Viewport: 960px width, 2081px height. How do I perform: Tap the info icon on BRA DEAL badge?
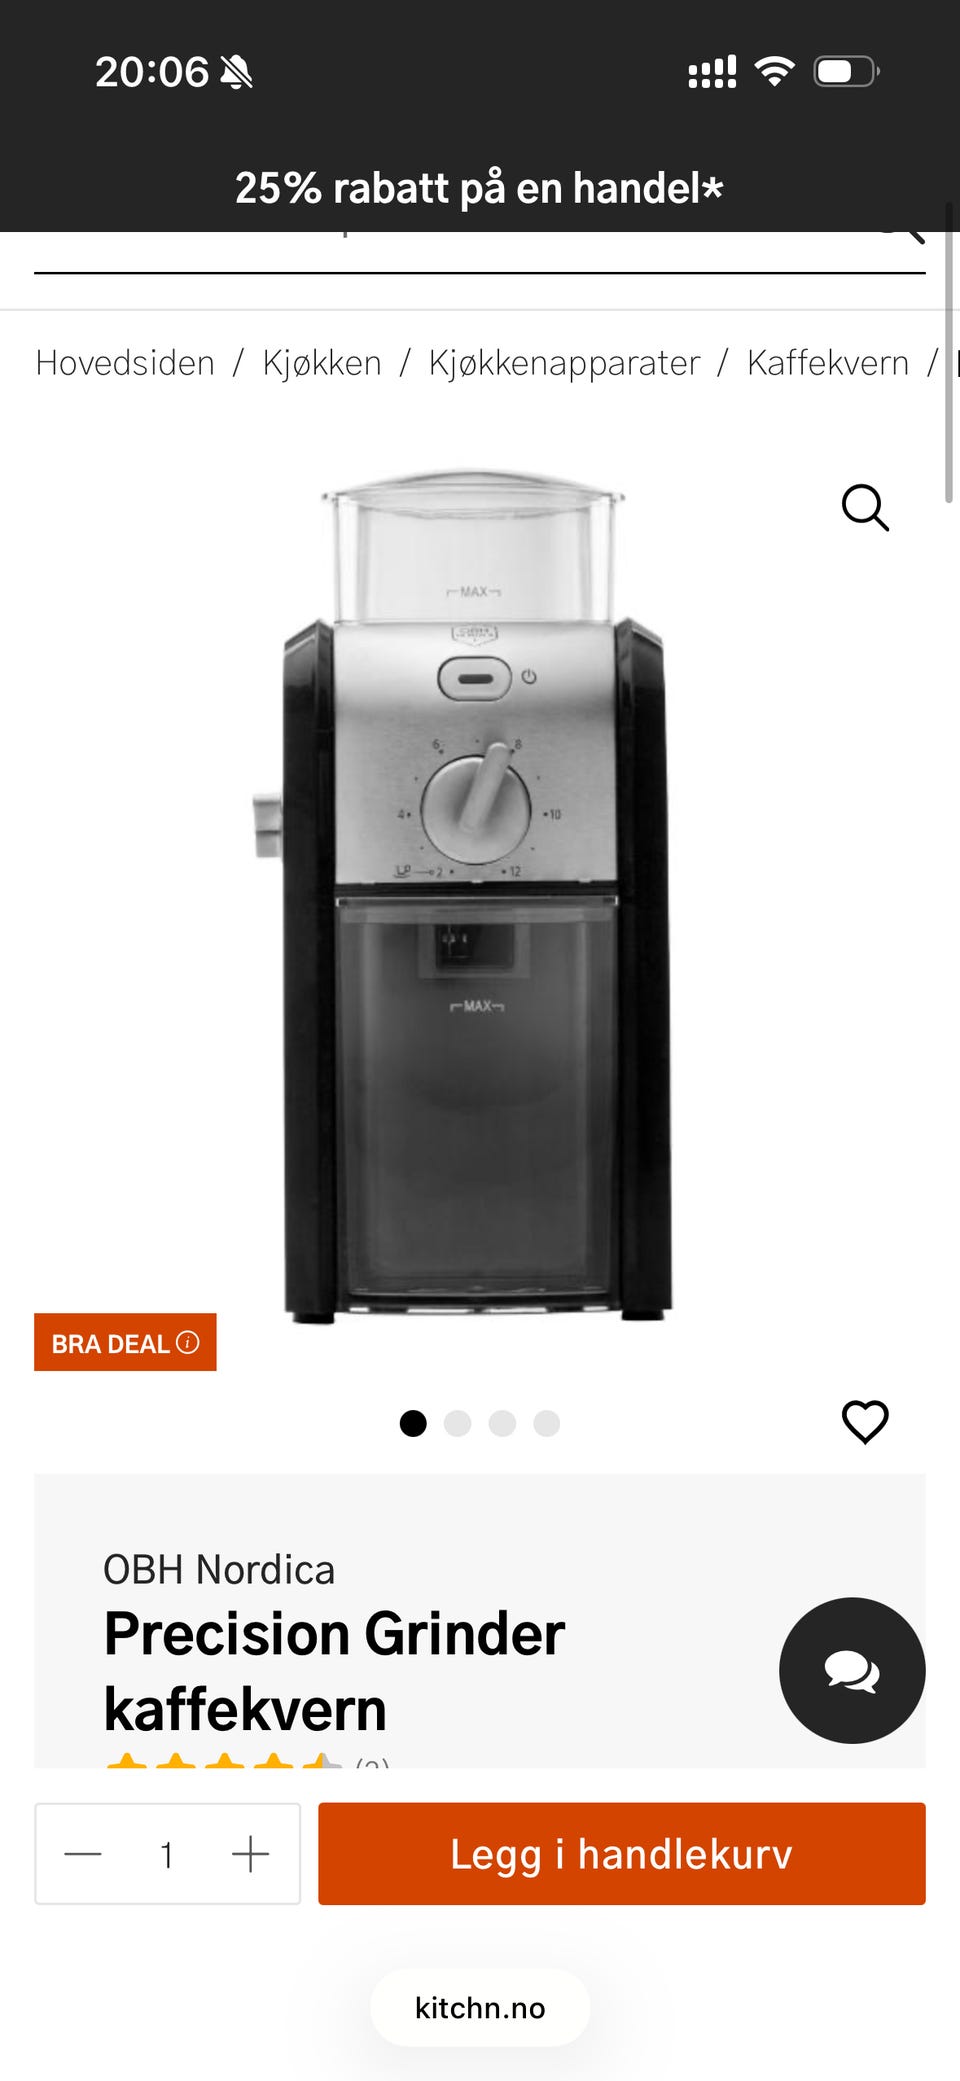[x=187, y=1342]
